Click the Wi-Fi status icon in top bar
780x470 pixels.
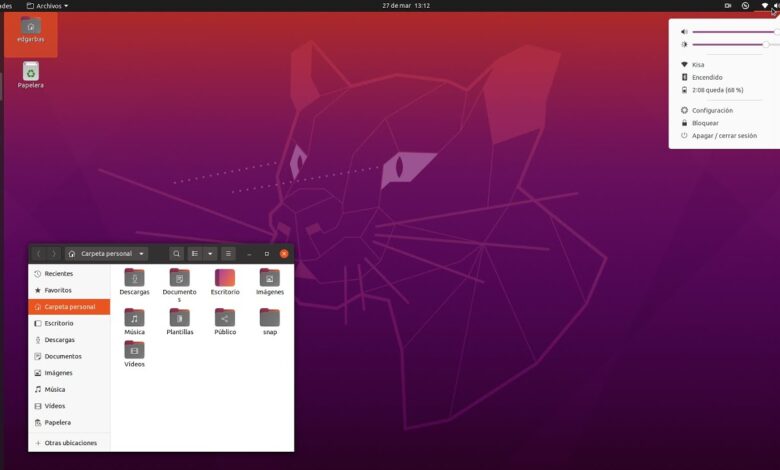point(765,6)
